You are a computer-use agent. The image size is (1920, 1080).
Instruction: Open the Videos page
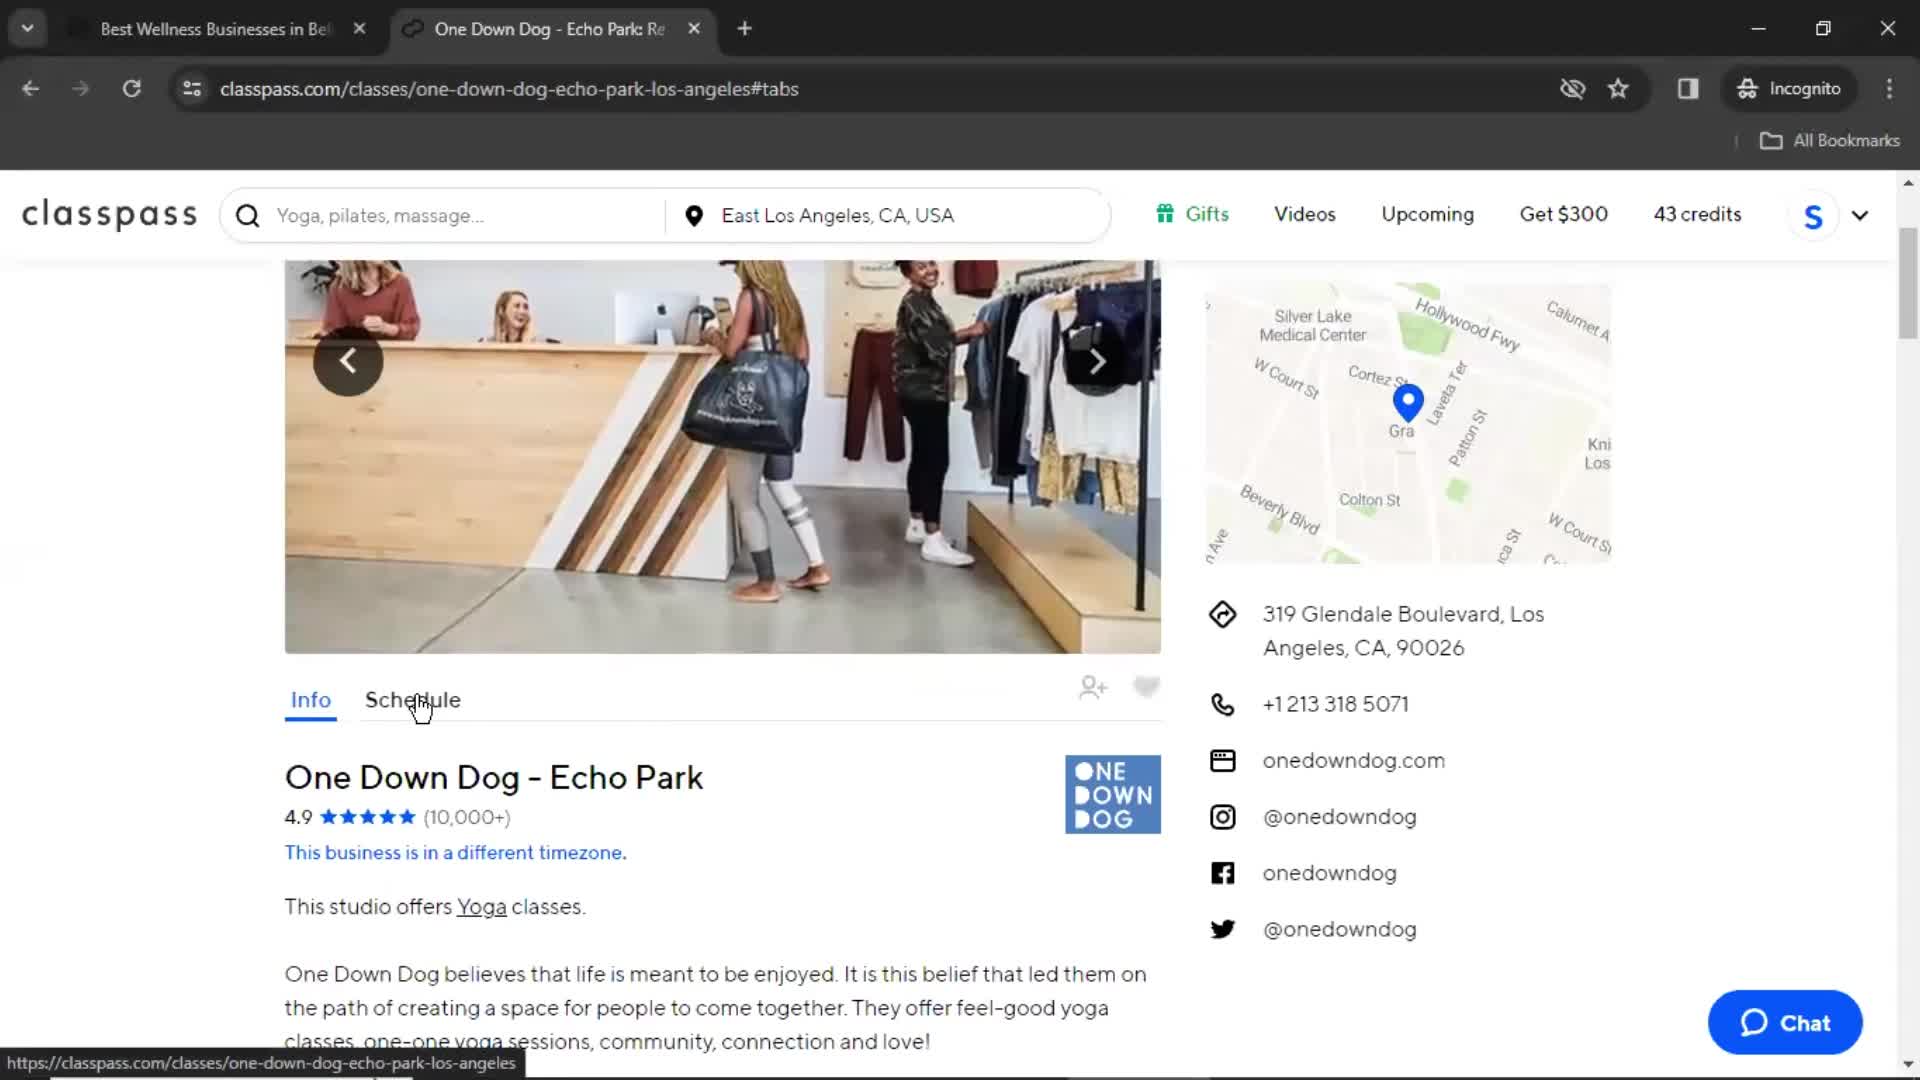point(1304,214)
